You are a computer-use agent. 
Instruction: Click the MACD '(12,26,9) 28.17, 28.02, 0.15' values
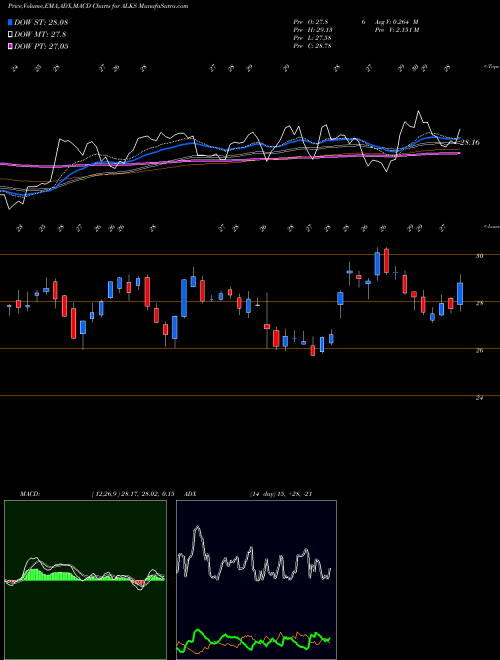(x=133, y=494)
